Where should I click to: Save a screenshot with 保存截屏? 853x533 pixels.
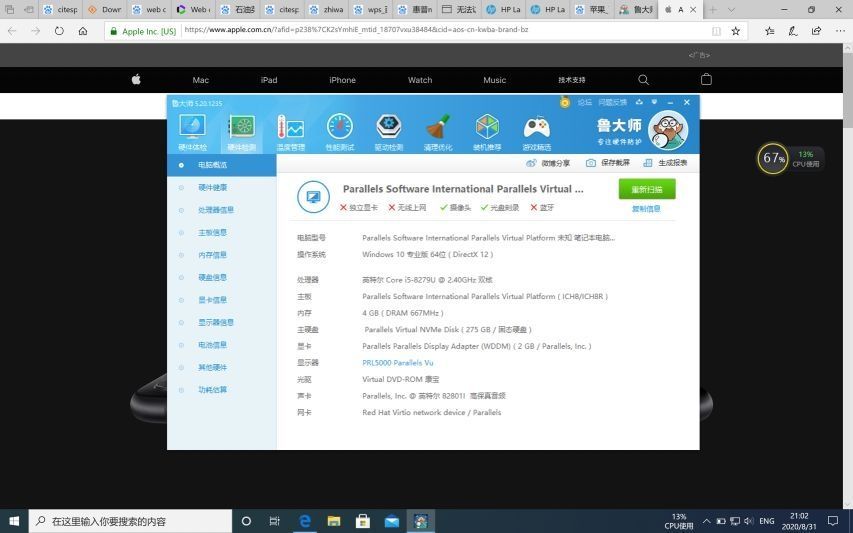point(608,163)
